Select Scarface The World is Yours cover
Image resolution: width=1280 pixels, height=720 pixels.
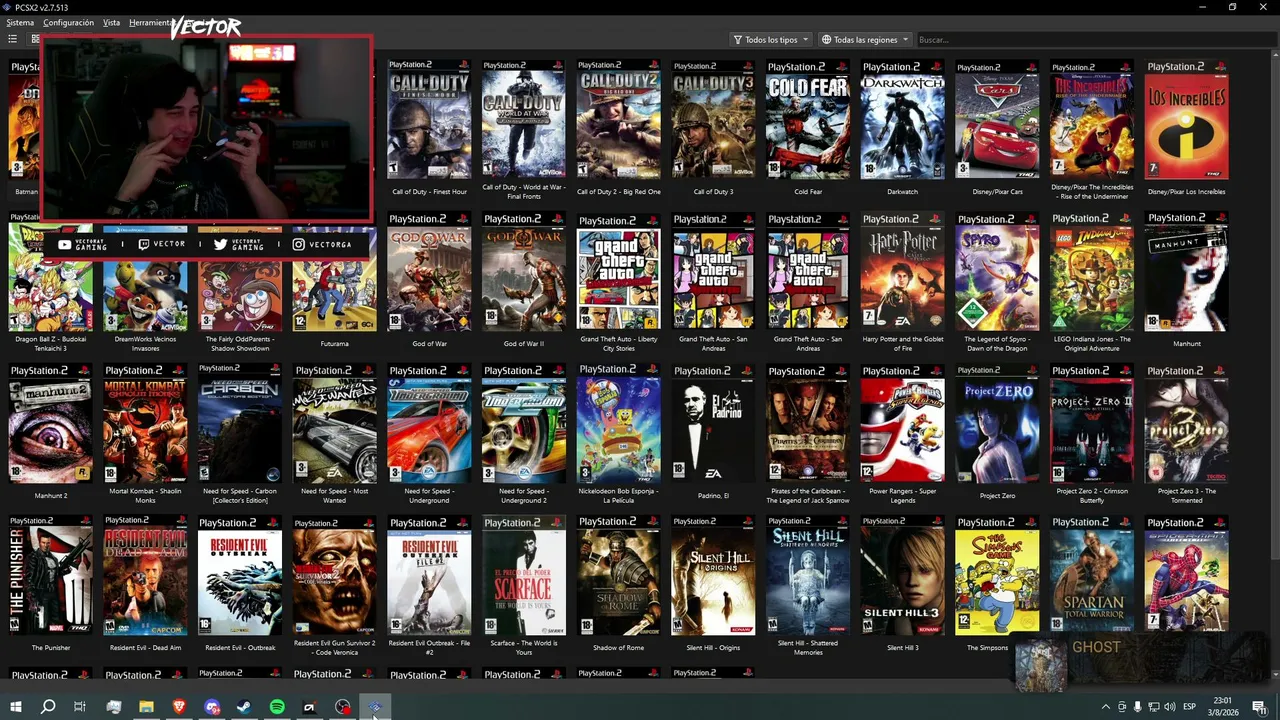point(524,576)
